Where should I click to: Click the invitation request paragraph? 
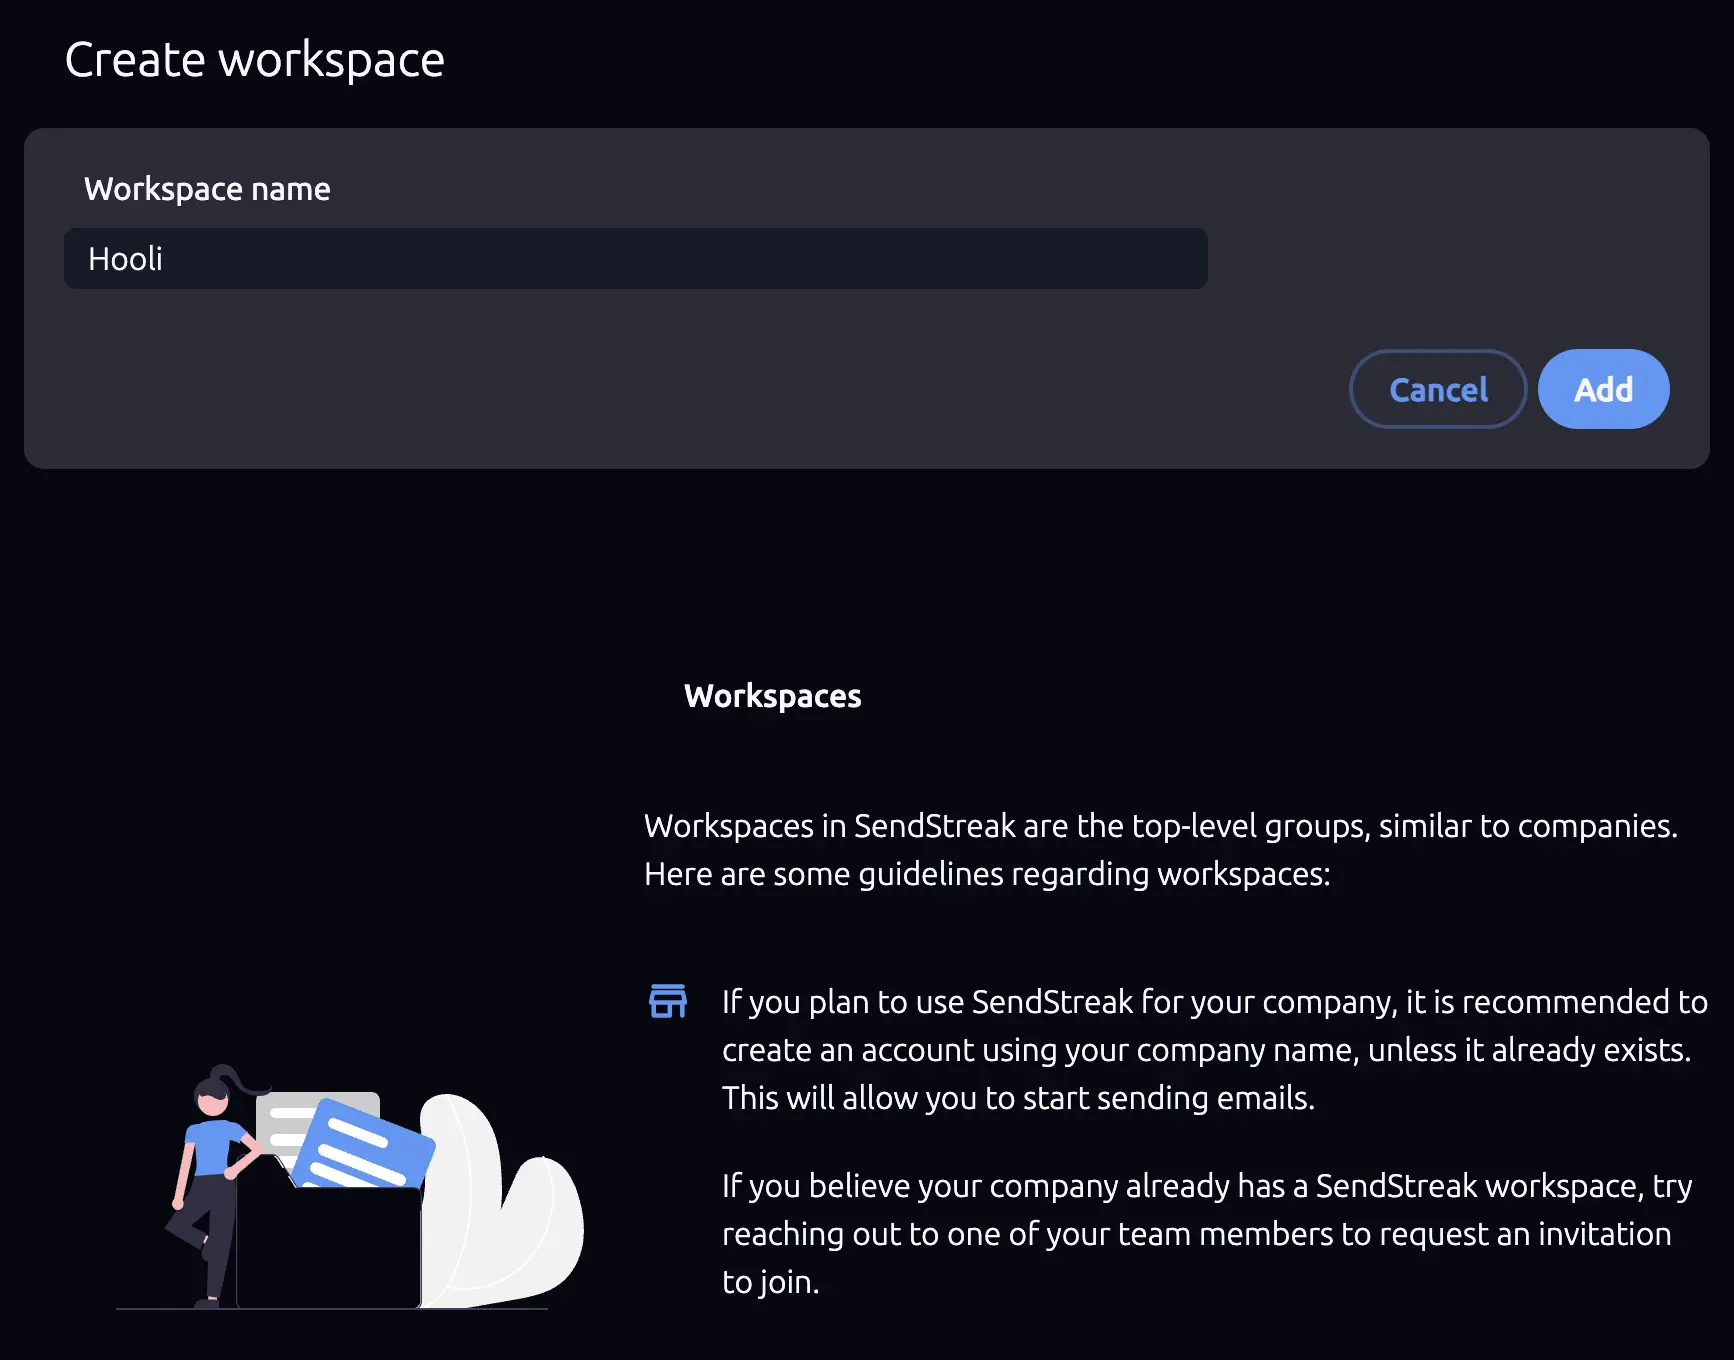click(1200, 1232)
